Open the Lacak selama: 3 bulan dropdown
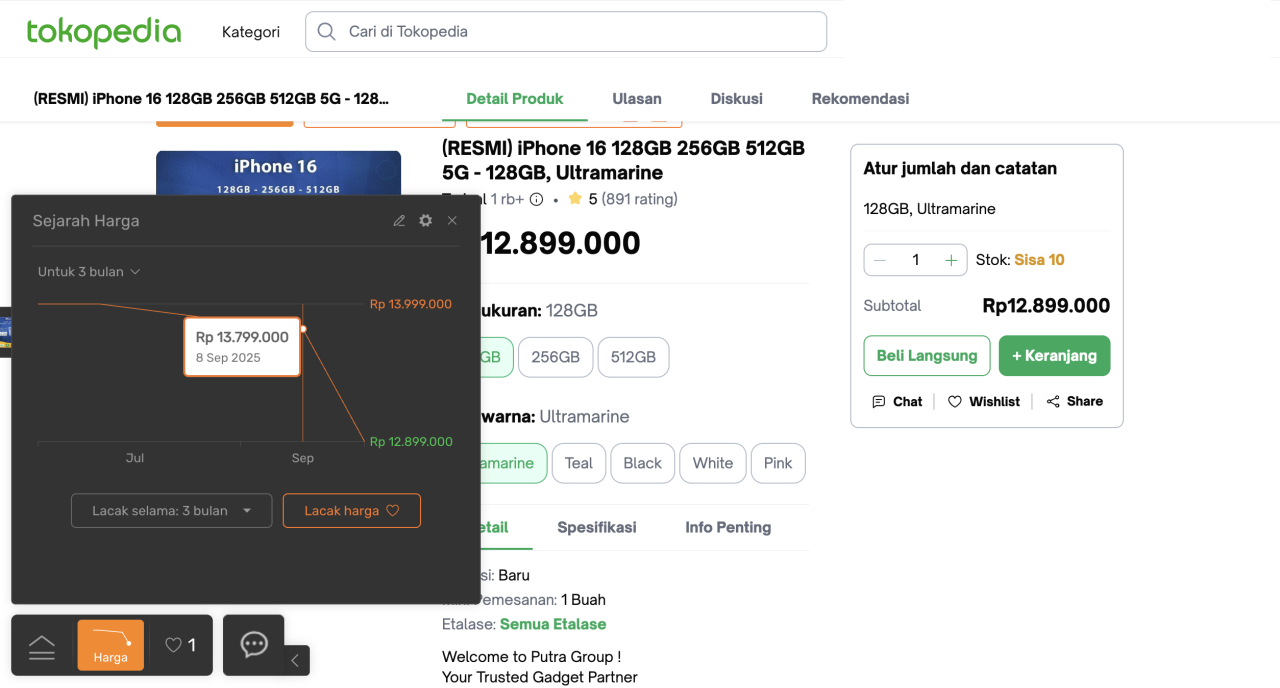The image size is (1280, 688). pyautogui.click(x=172, y=510)
